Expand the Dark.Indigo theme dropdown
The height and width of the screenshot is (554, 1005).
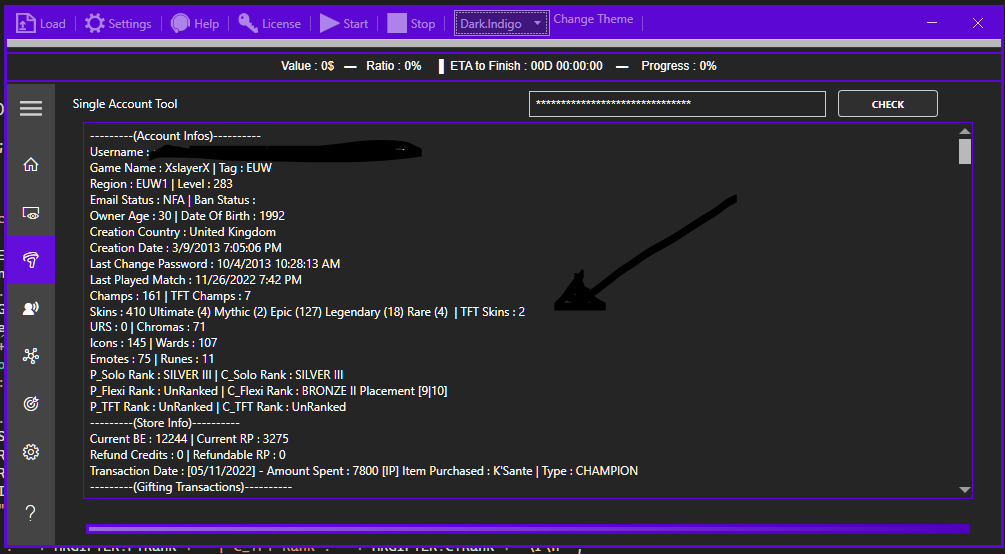tap(501, 24)
